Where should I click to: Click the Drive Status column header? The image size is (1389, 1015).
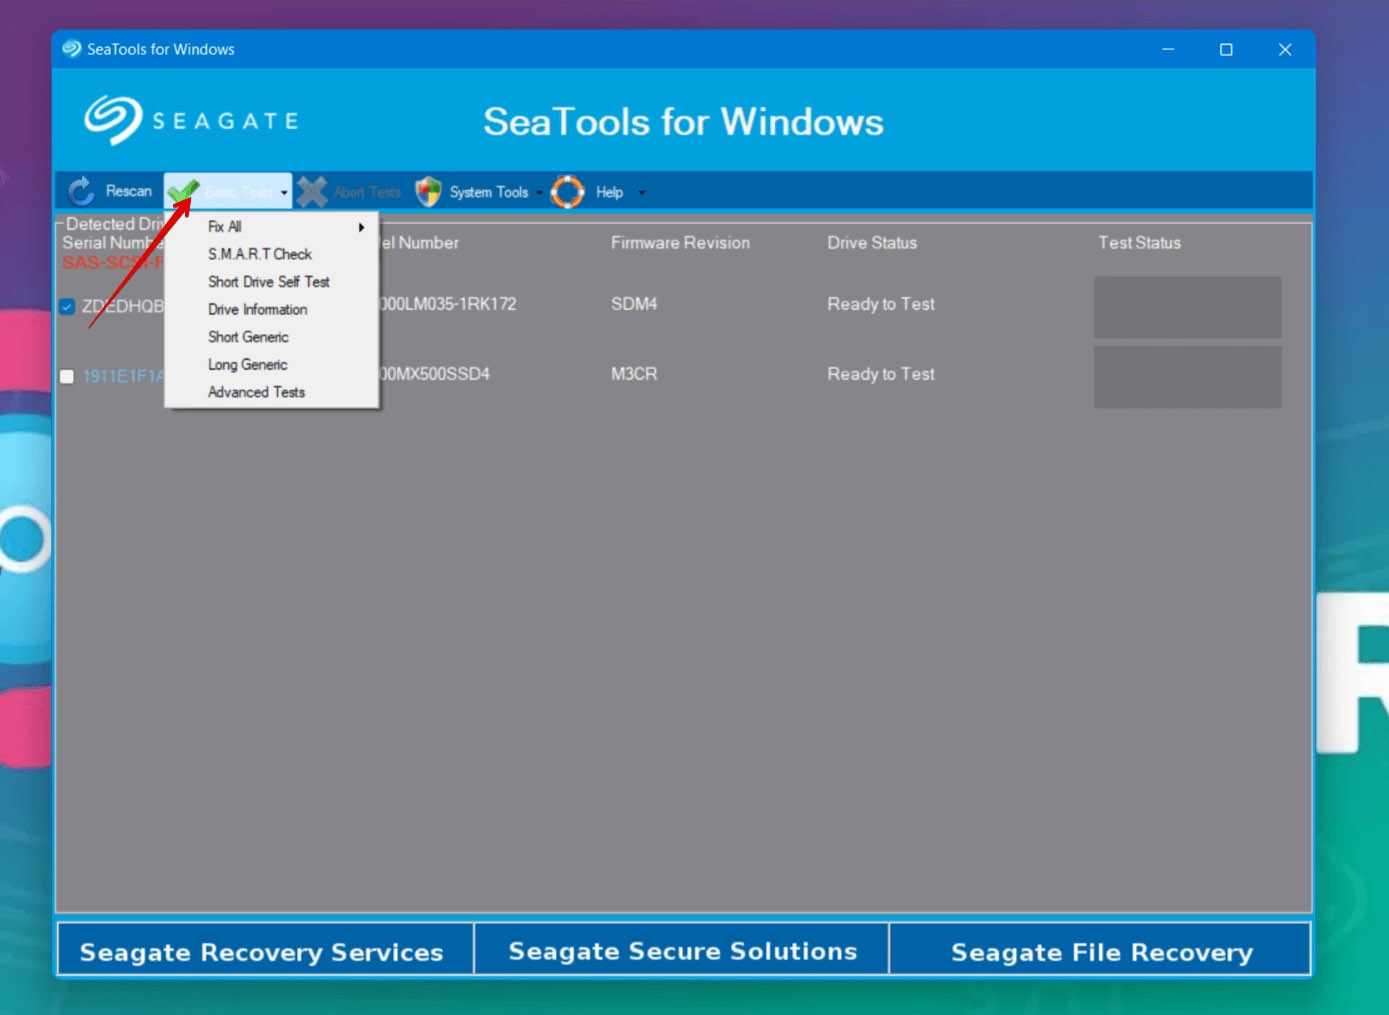pyautogui.click(x=872, y=243)
